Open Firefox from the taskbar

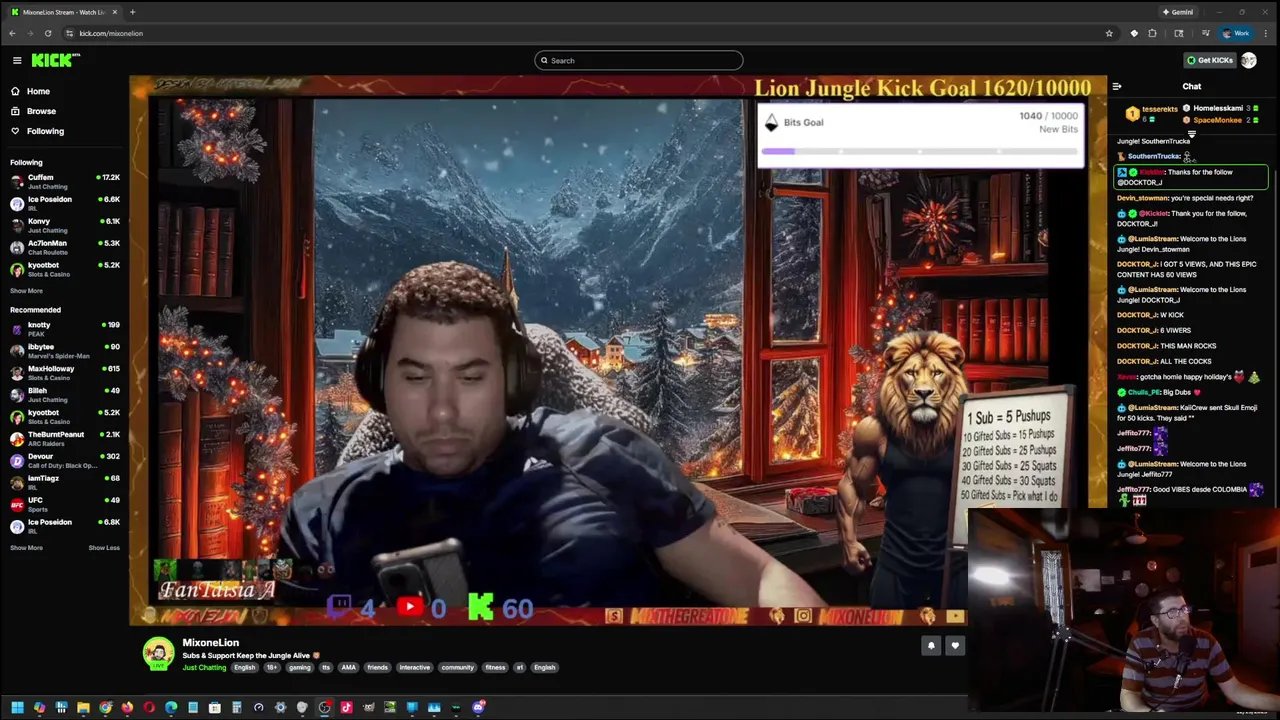tap(127, 708)
